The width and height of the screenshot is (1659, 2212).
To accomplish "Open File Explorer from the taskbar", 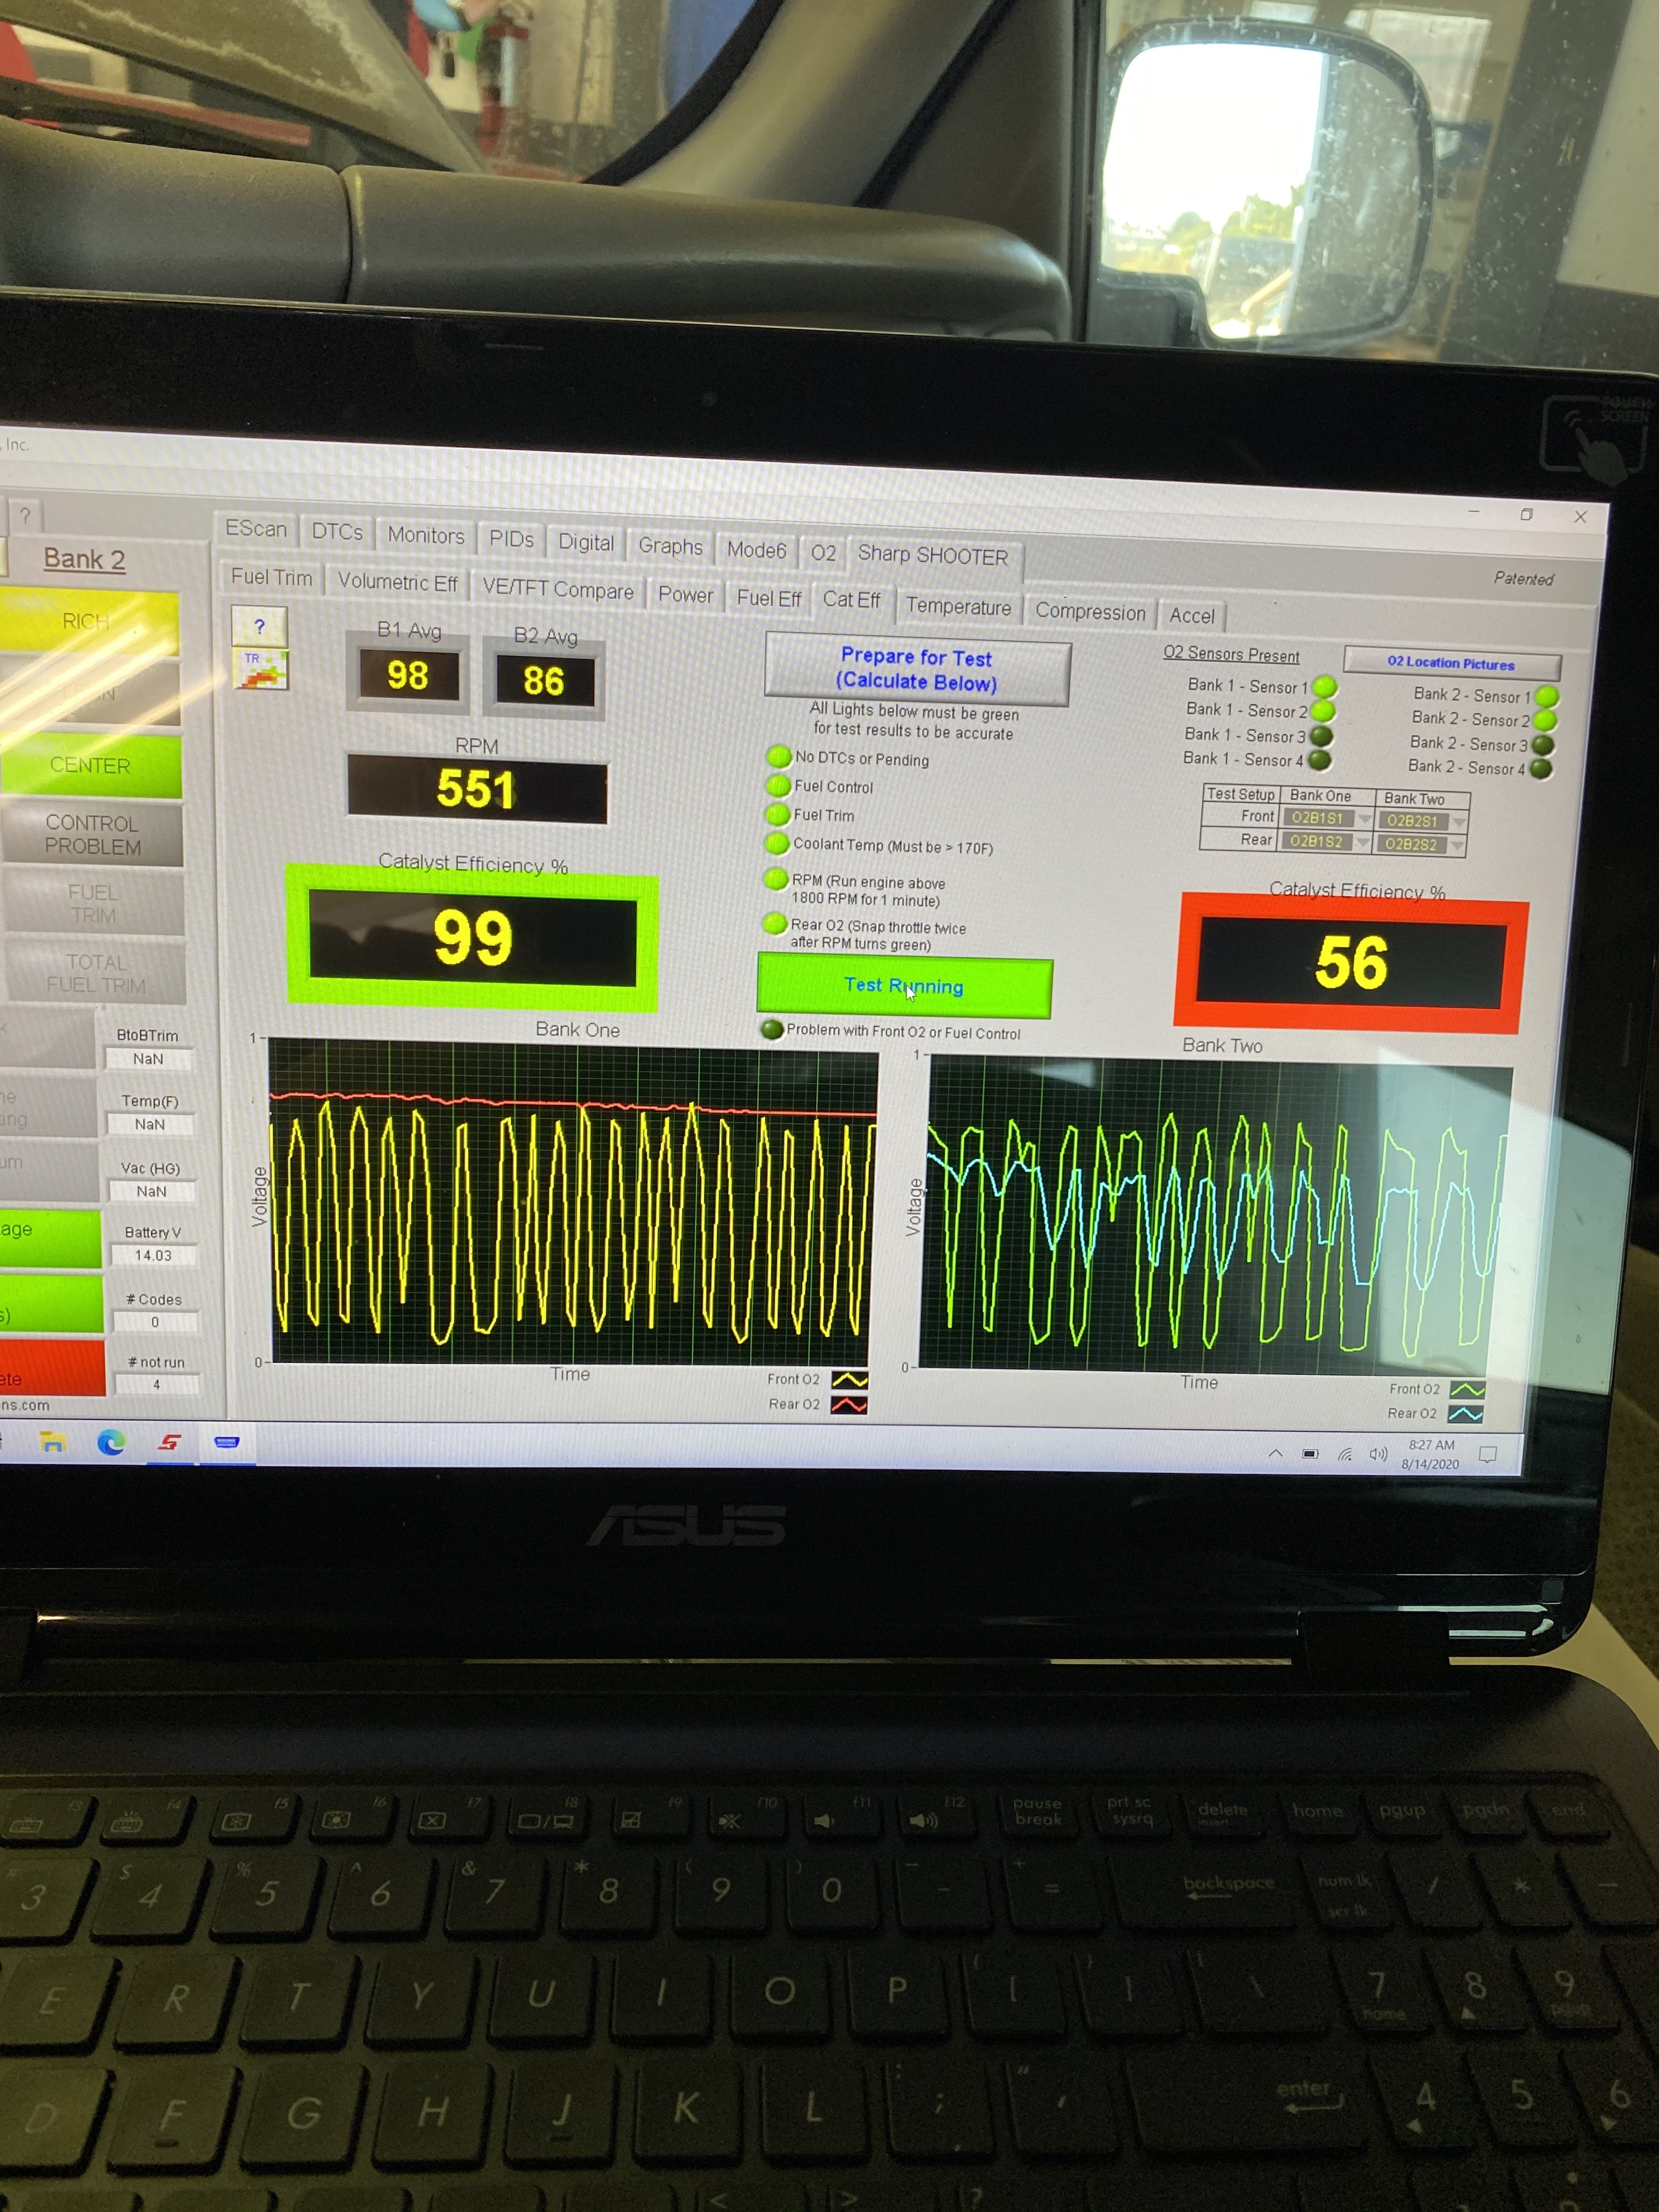I will [x=52, y=1441].
